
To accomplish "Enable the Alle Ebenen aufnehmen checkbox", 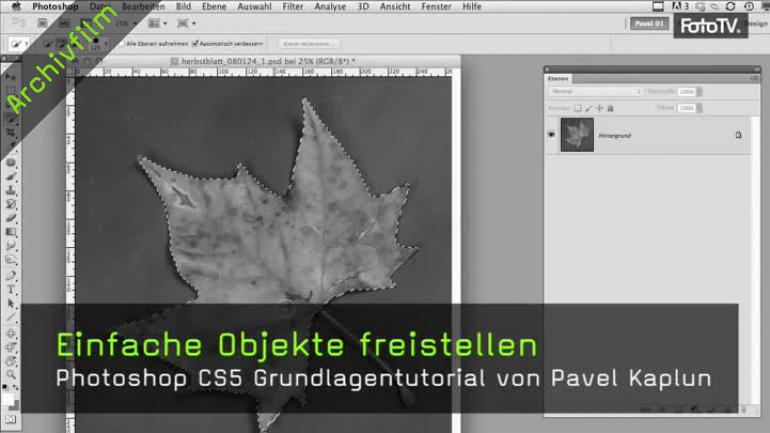I will click(x=122, y=44).
